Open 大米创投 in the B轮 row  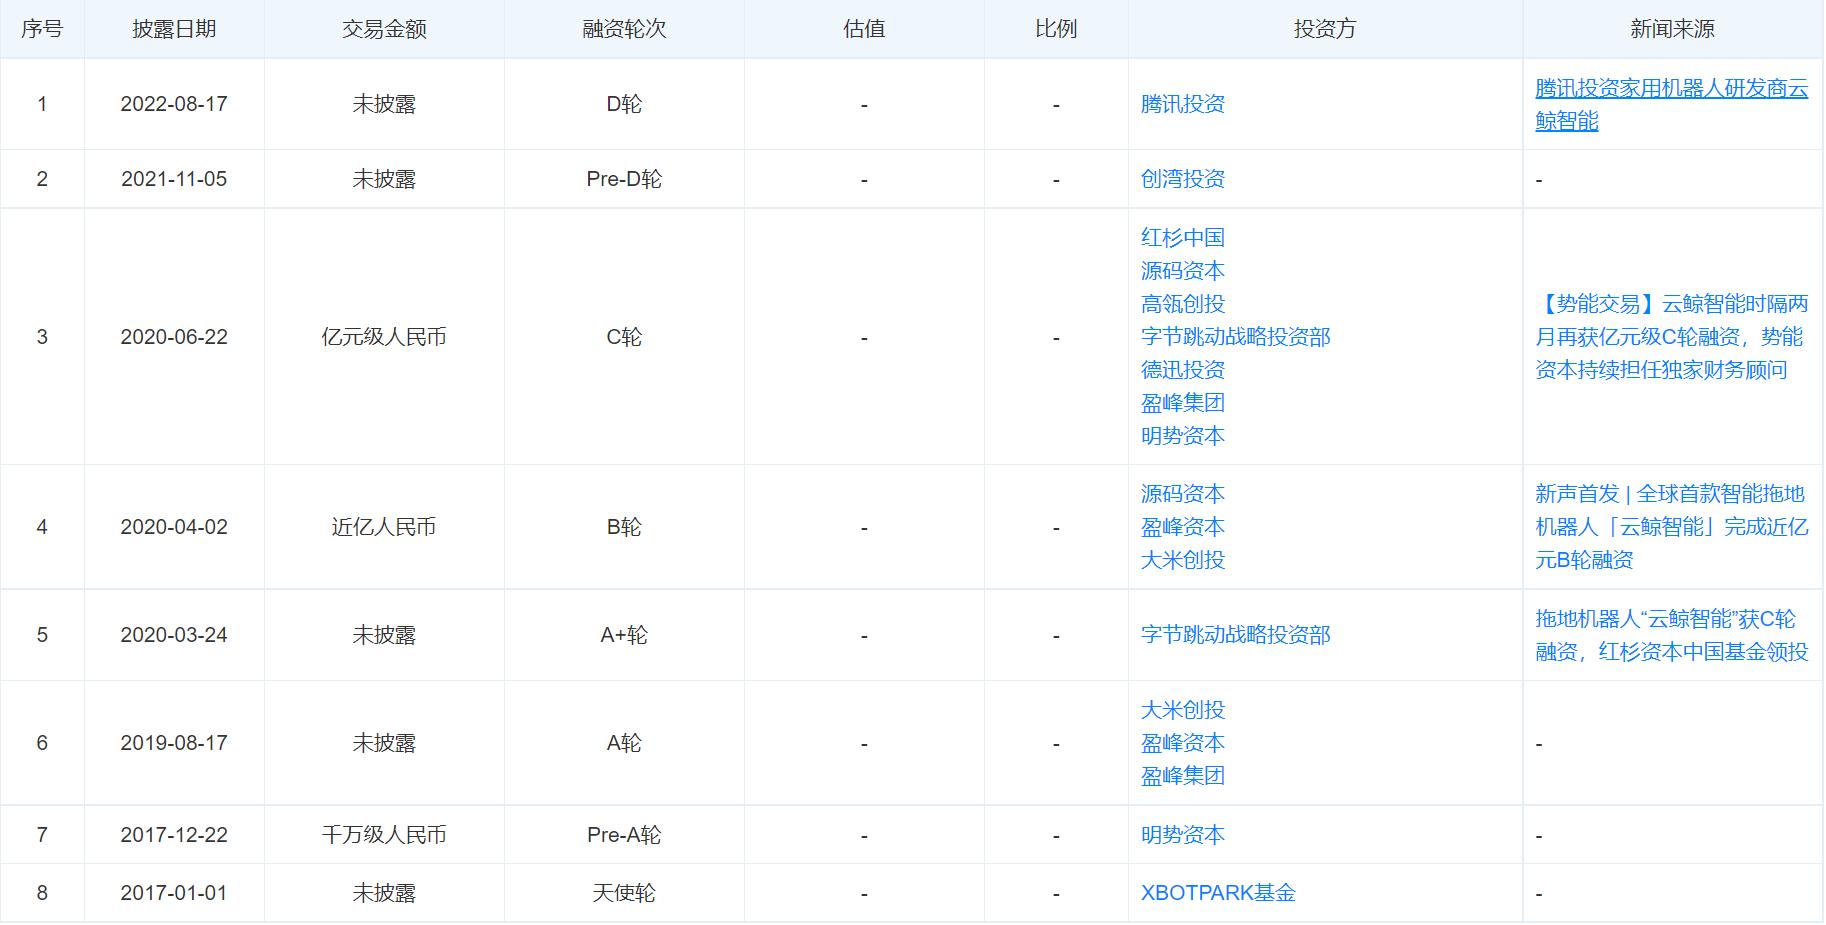(x=1182, y=560)
